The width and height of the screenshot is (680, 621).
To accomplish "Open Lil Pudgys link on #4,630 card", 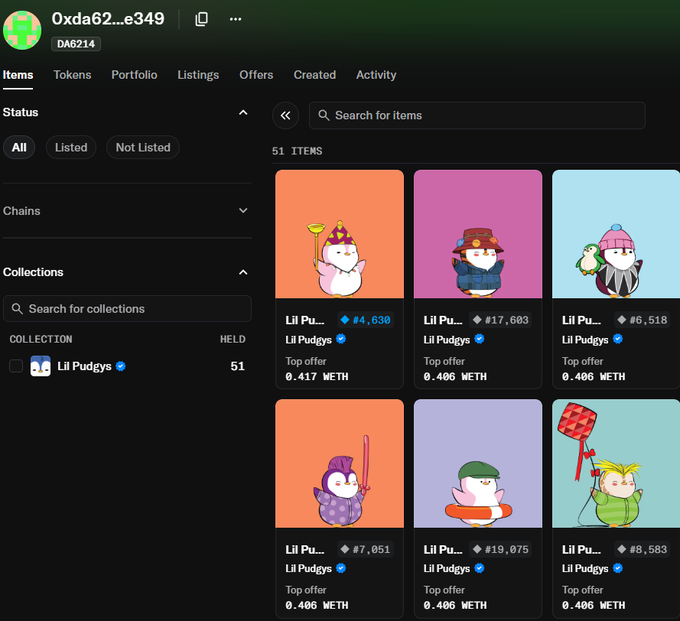I will (308, 340).
